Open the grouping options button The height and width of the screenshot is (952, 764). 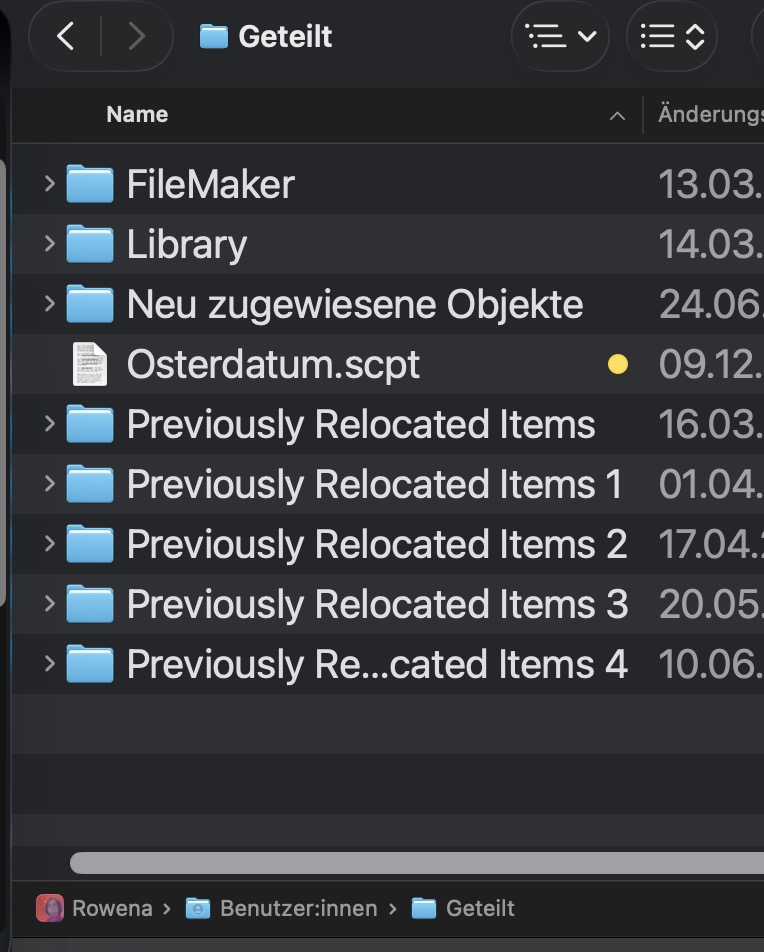[673, 37]
